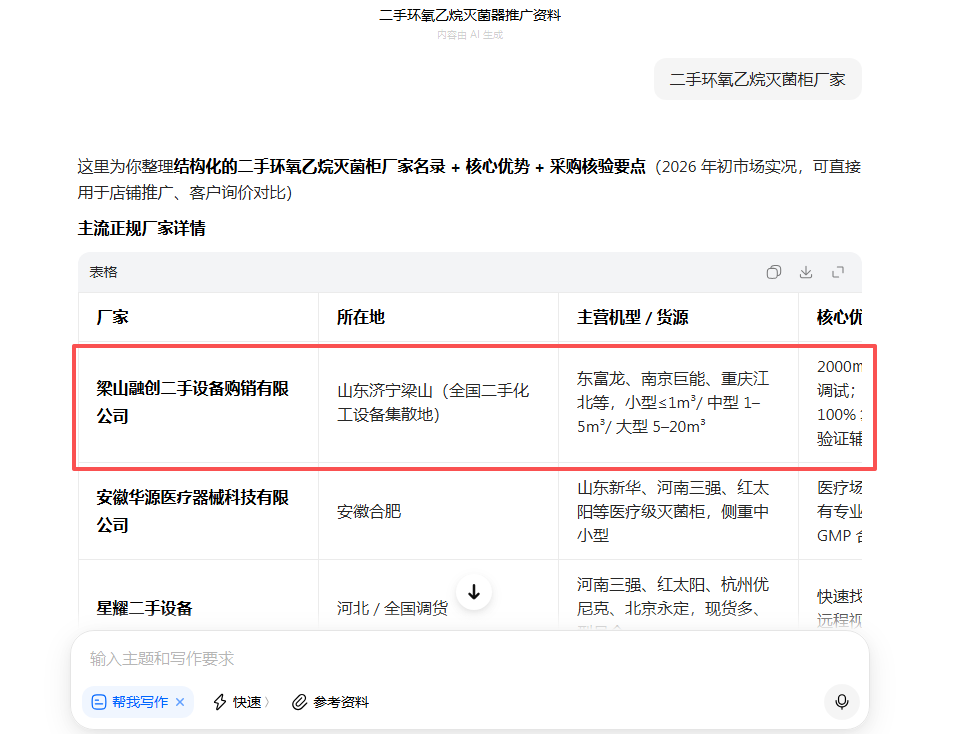957x734 pixels.
Task: Click the 山东济宁梁山 location cell
Action: point(433,402)
